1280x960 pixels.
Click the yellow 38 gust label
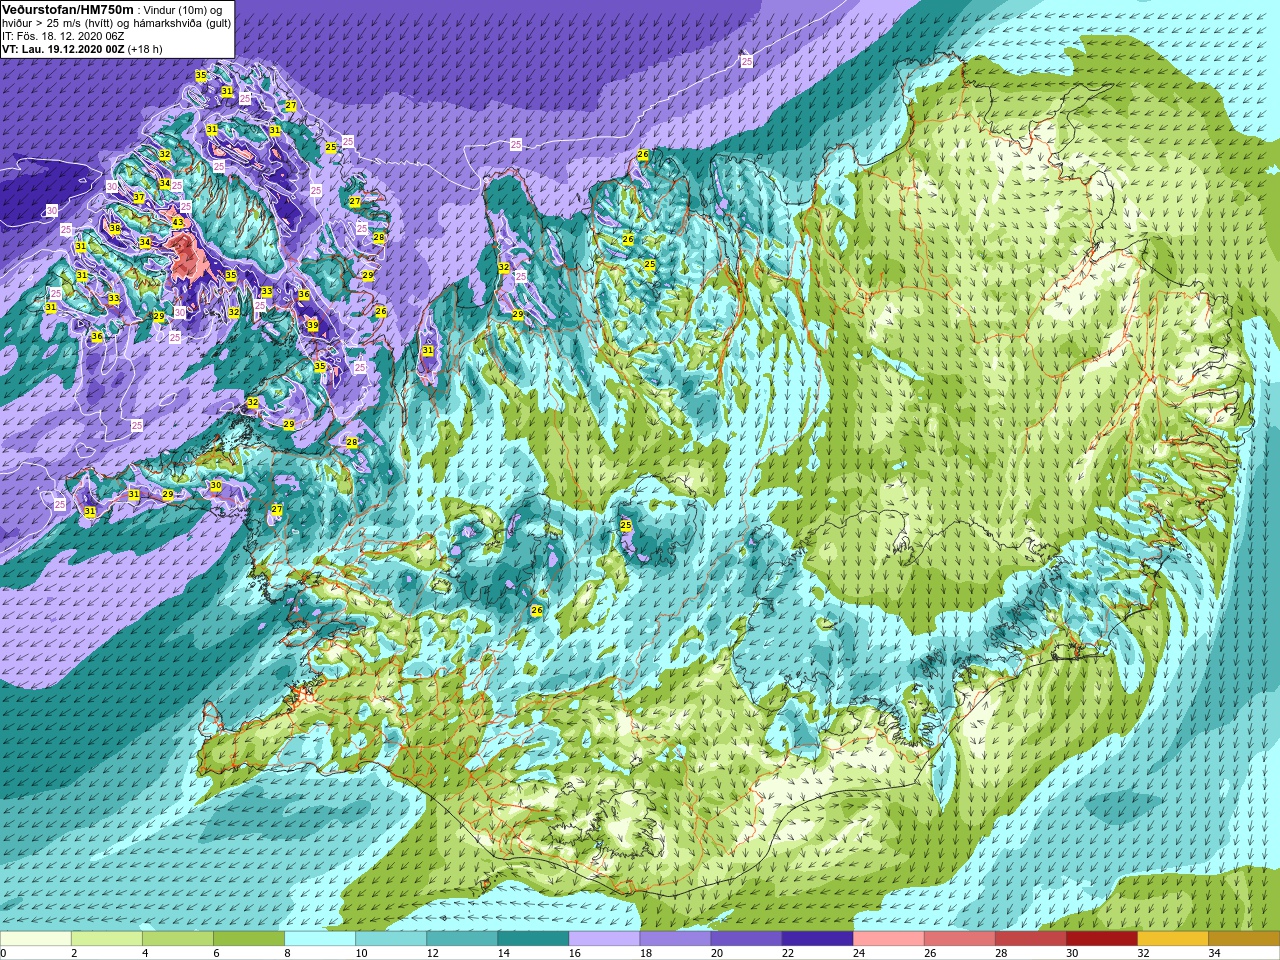pyautogui.click(x=115, y=229)
